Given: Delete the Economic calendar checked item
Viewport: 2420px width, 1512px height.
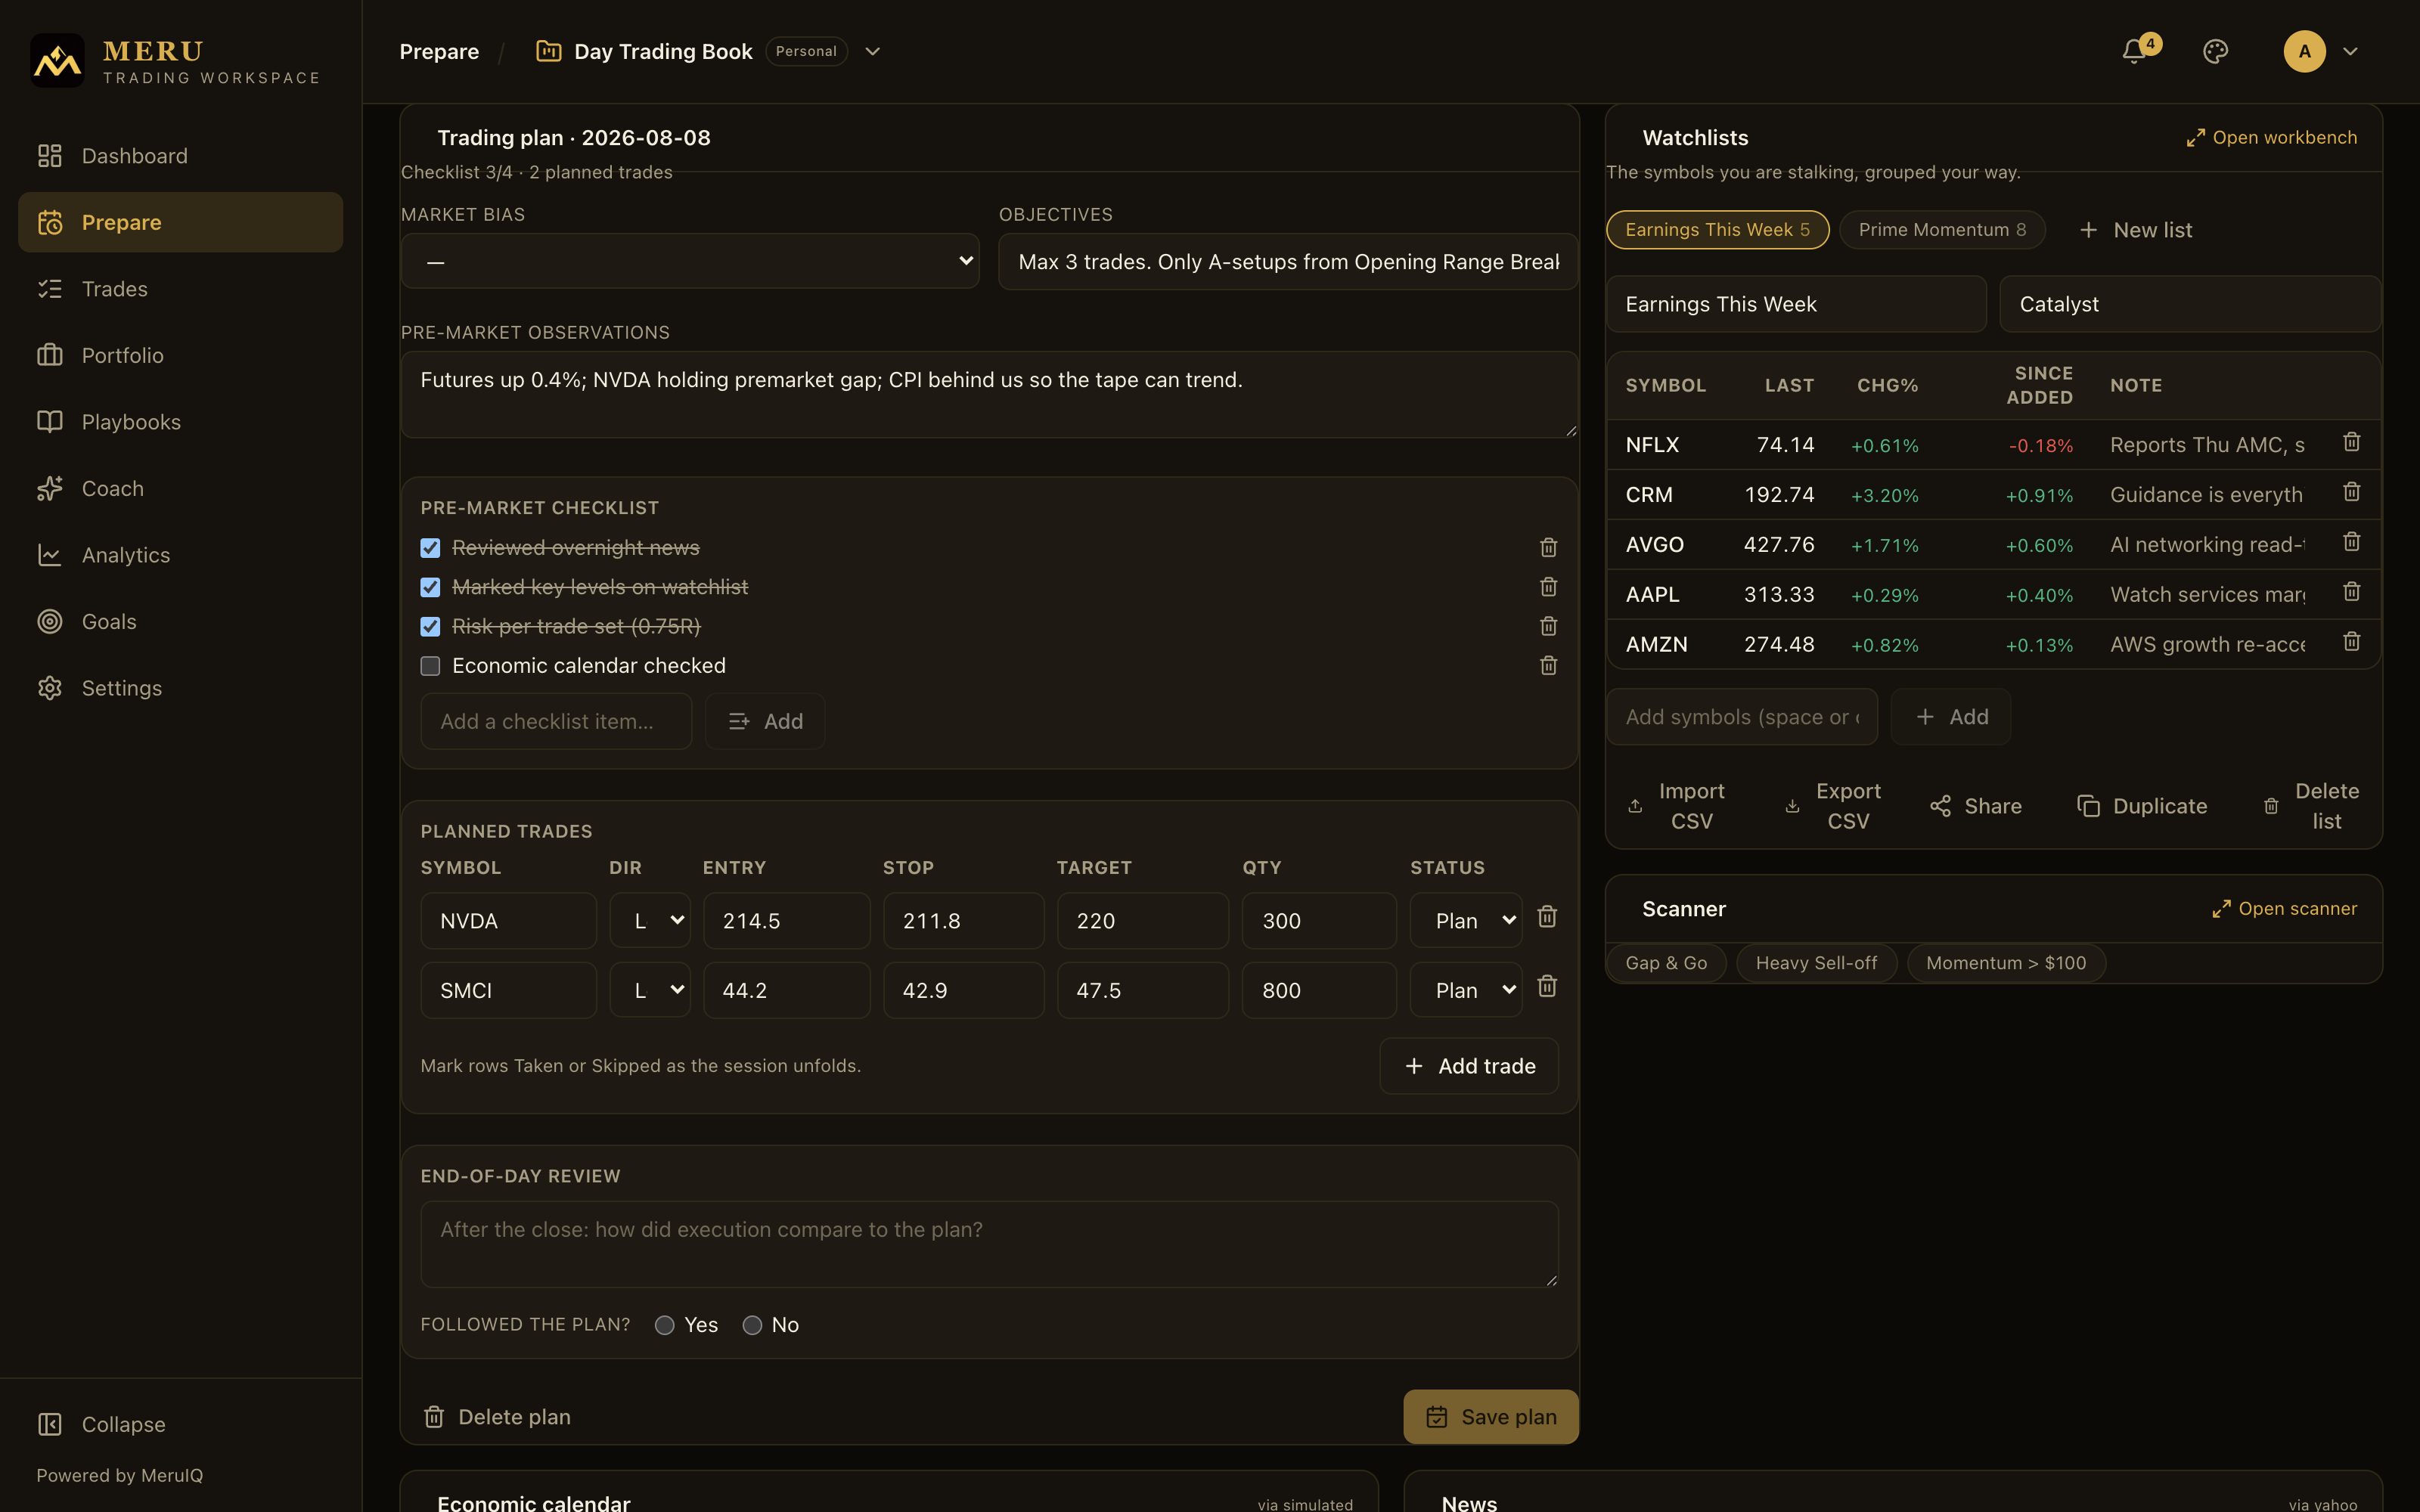Looking at the screenshot, I should 1548,665.
